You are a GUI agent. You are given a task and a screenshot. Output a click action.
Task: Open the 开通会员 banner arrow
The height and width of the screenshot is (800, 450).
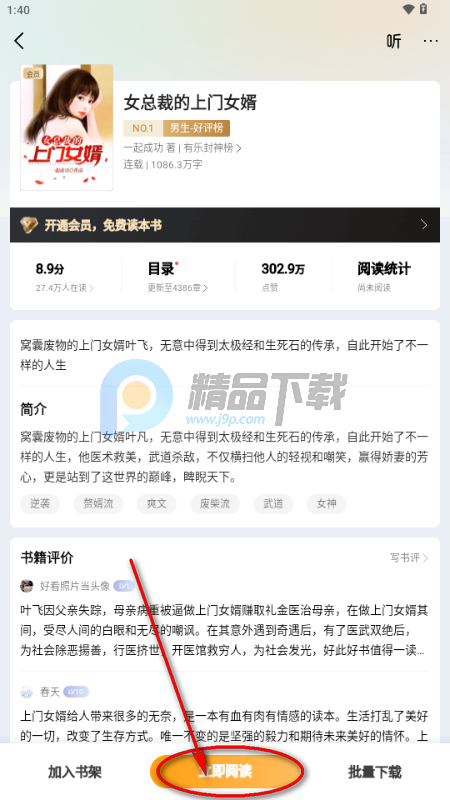(x=424, y=225)
